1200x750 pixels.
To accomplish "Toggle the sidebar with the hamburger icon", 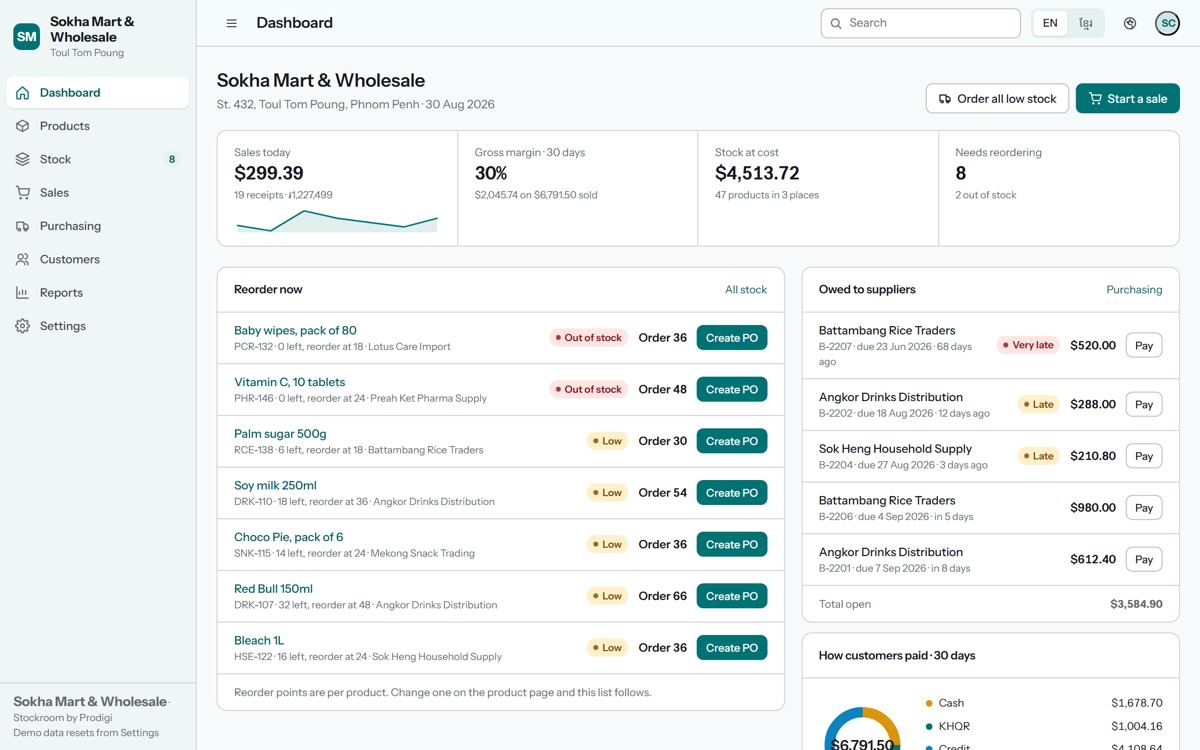I will tap(231, 23).
